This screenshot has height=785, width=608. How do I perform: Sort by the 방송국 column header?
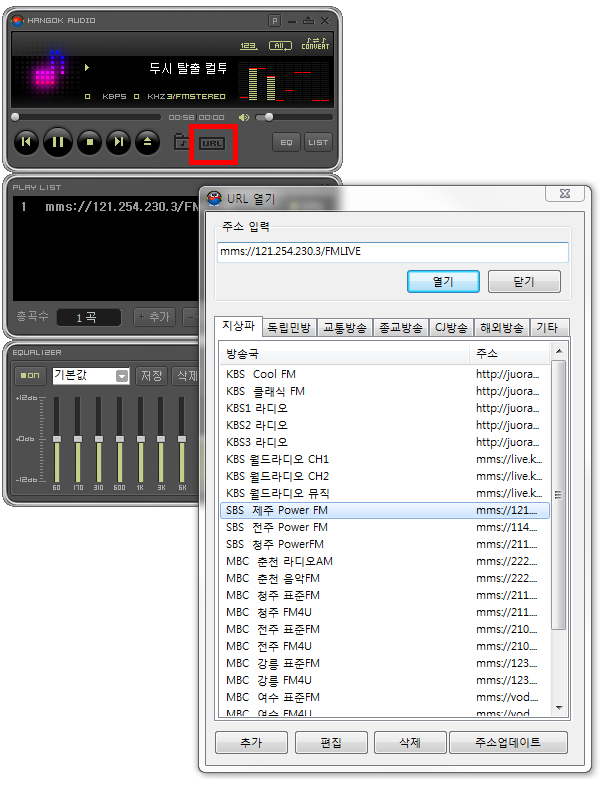point(345,354)
